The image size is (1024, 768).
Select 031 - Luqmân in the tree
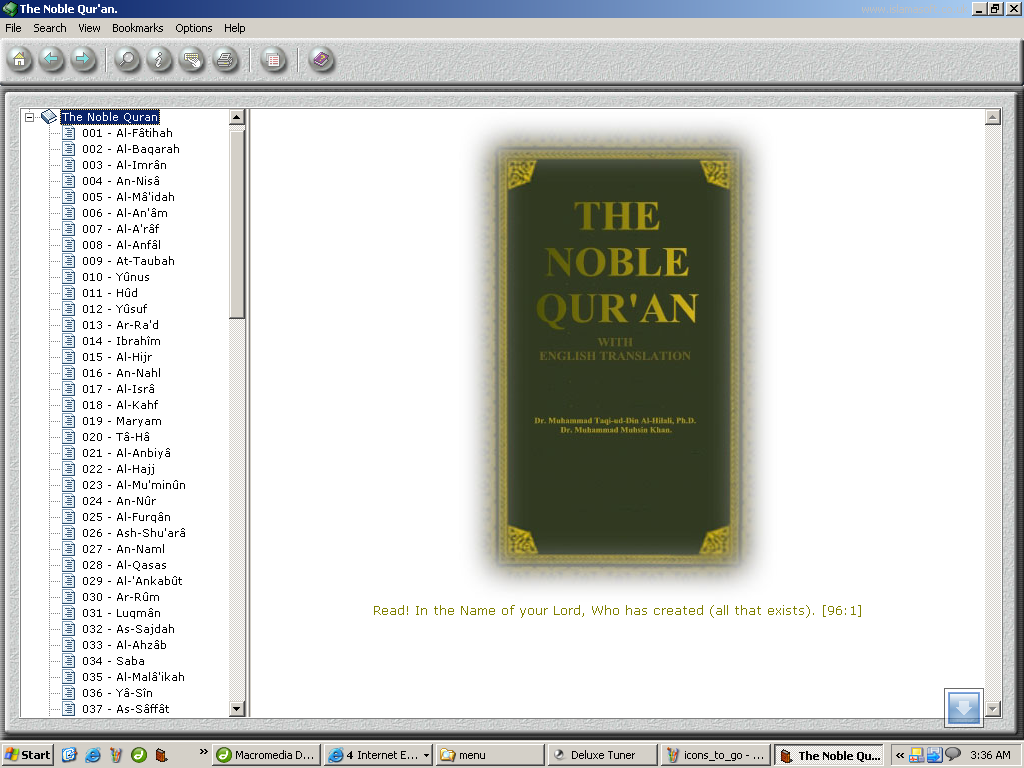(121, 613)
